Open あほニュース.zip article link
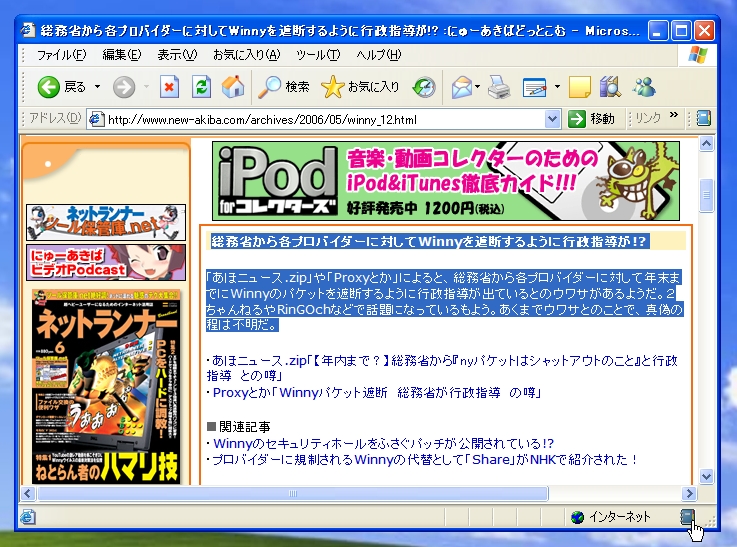The width and height of the screenshot is (737, 547). click(x=442, y=368)
